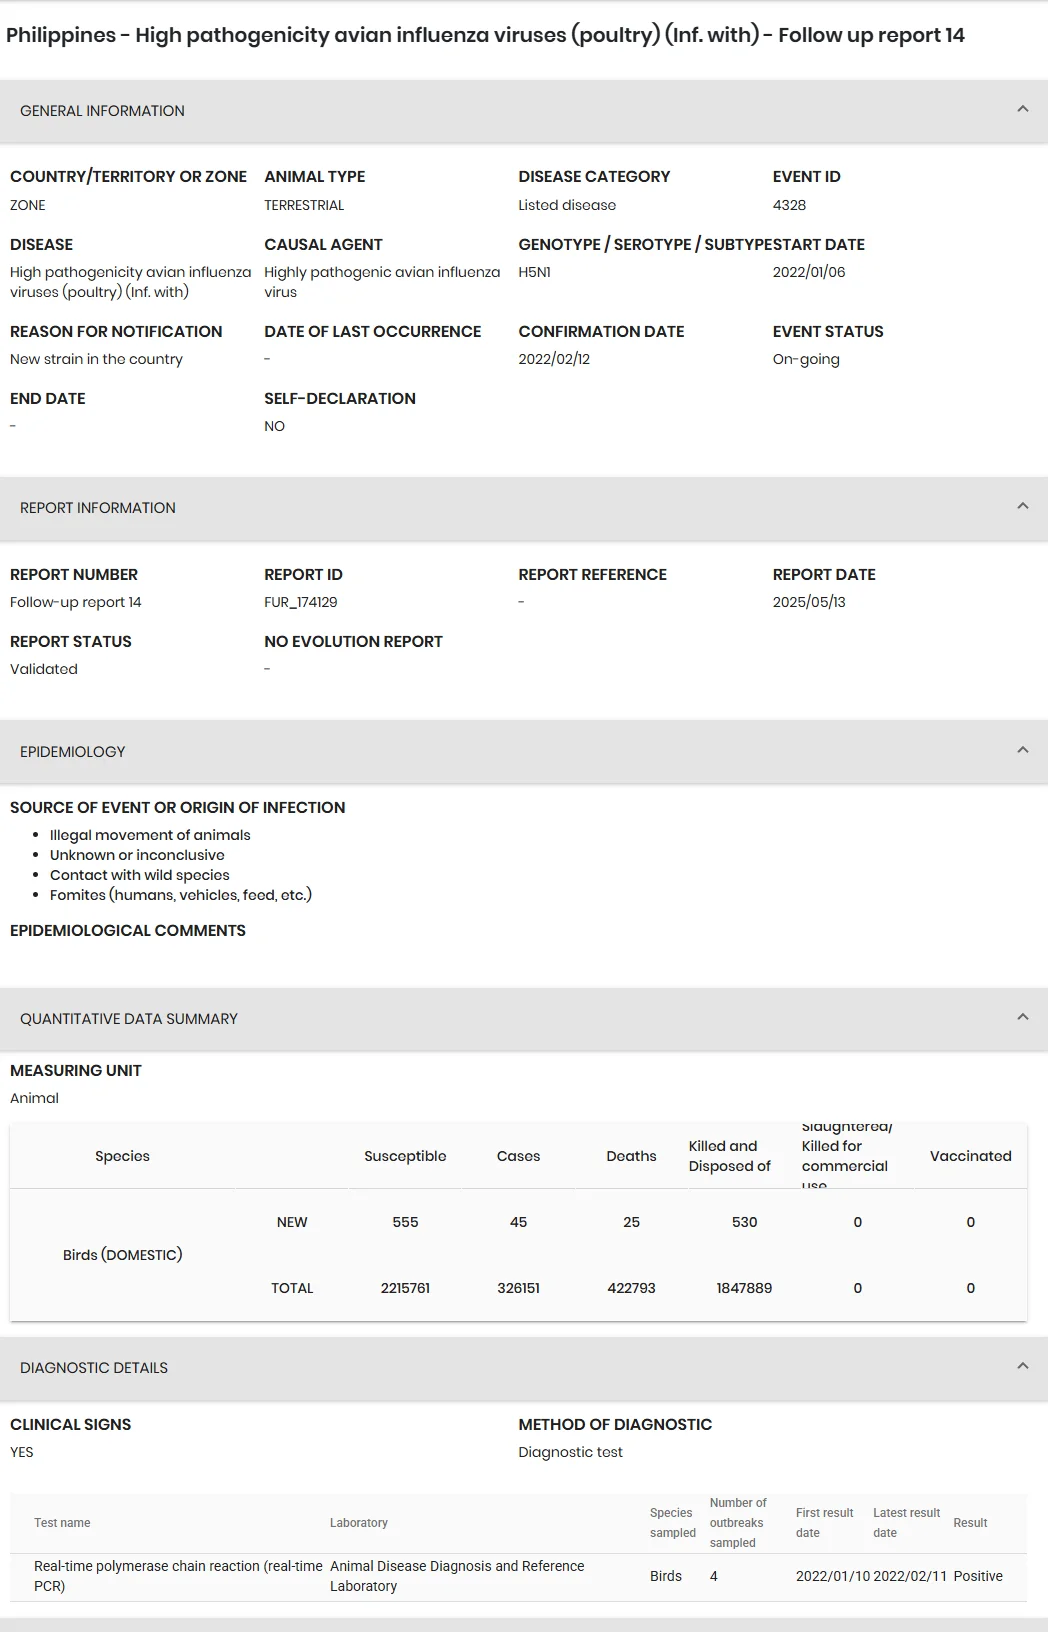The image size is (1048, 1632).
Task: Select new susceptible count 555
Action: 405,1222
